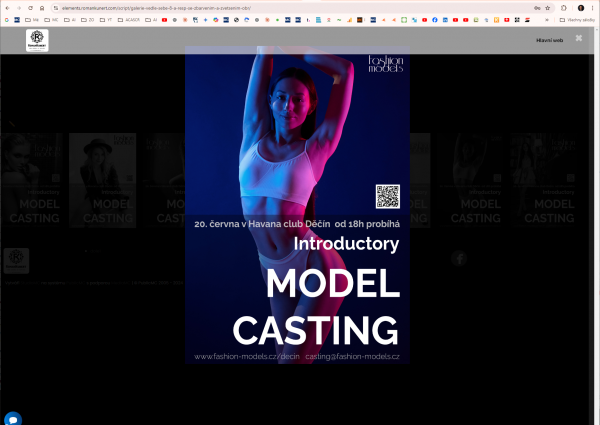
Task: Open the extensions puzzle icon
Action: coord(564,8)
